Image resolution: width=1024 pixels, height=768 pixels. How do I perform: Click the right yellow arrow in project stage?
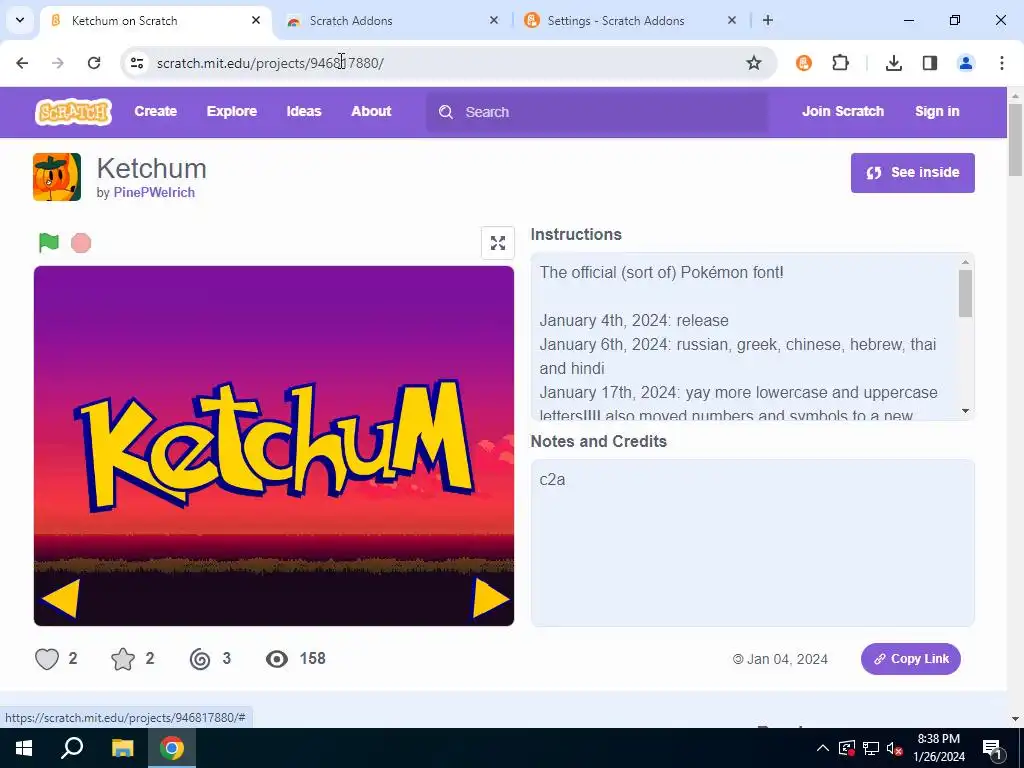pos(490,598)
